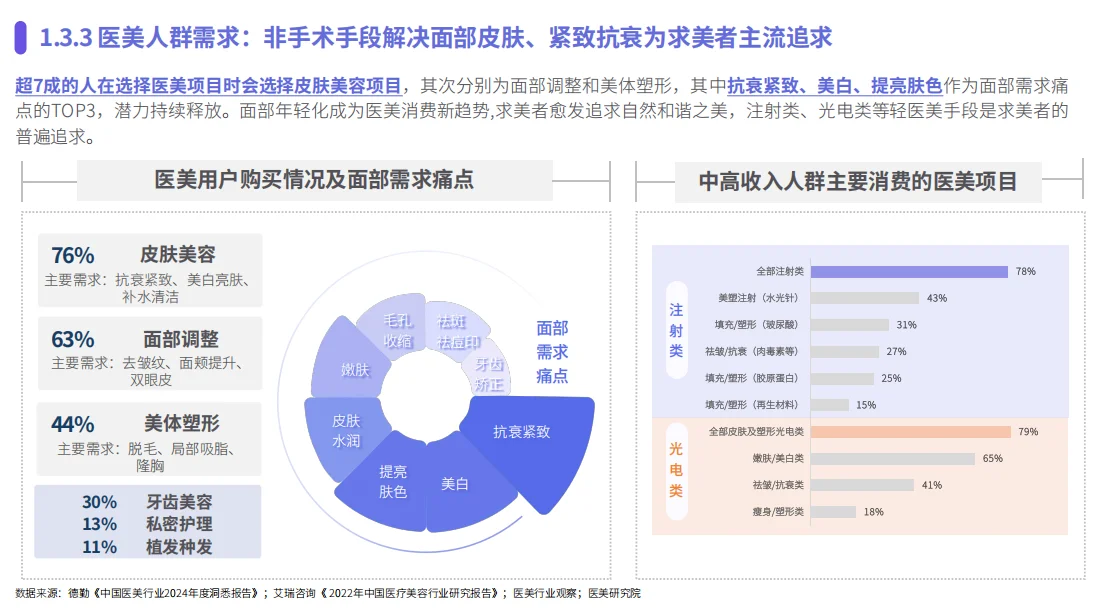The image size is (1103, 610).
Task: Click the 瘦身/塑形类 row label
Action: tap(778, 511)
